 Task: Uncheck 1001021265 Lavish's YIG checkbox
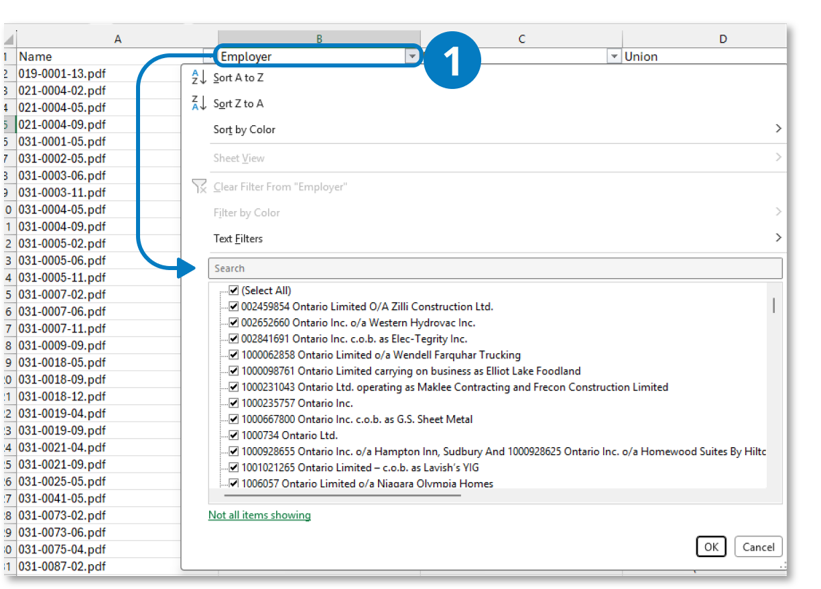tap(234, 468)
